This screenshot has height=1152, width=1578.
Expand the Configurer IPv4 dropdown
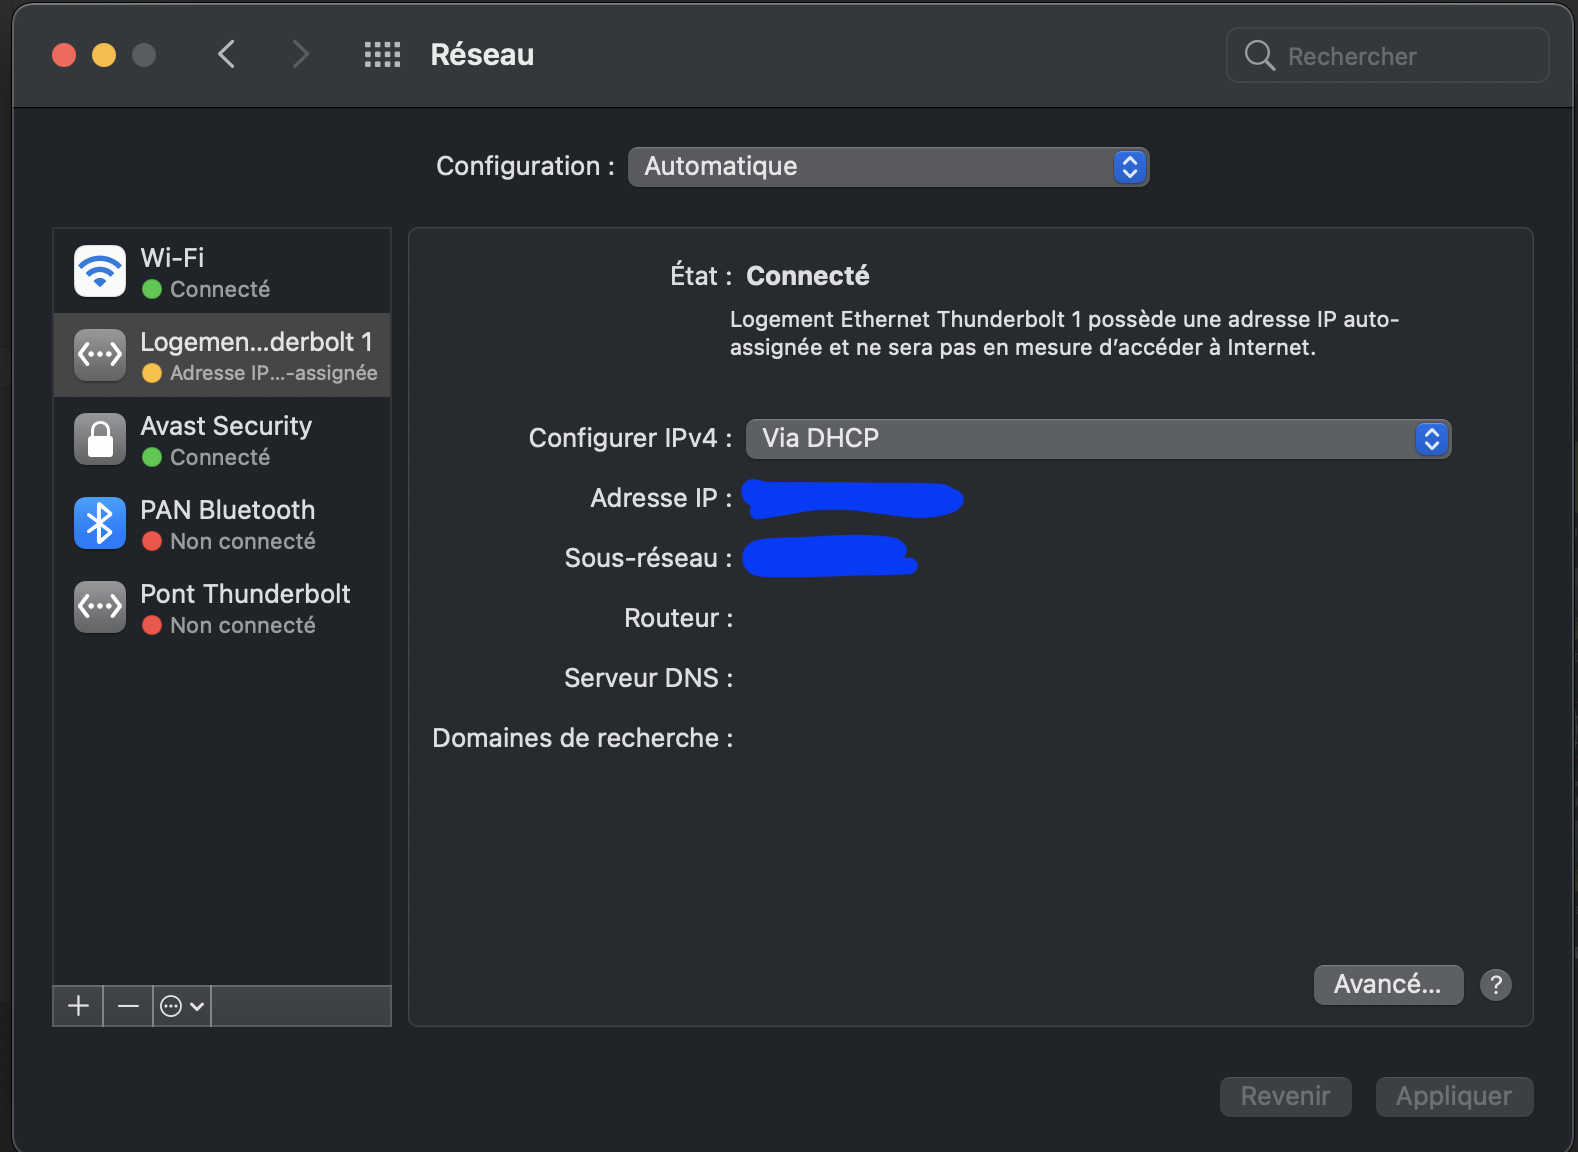1098,439
